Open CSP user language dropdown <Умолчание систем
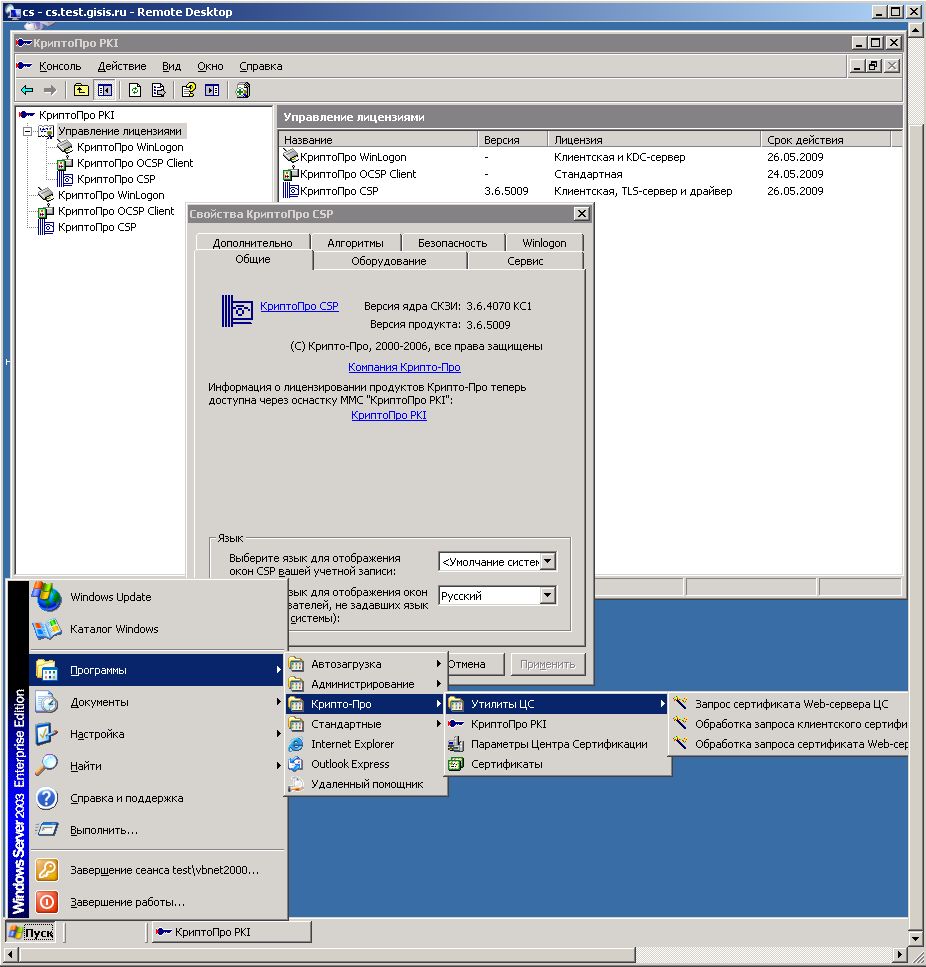 [x=547, y=562]
